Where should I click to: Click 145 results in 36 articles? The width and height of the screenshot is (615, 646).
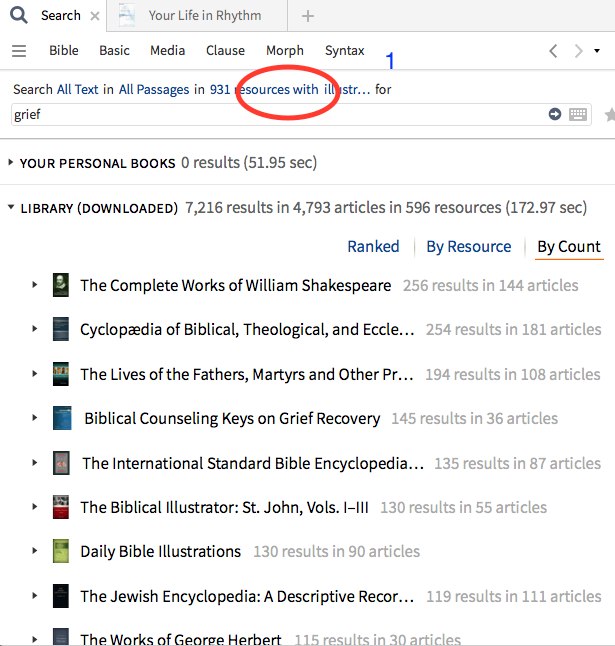tap(475, 419)
